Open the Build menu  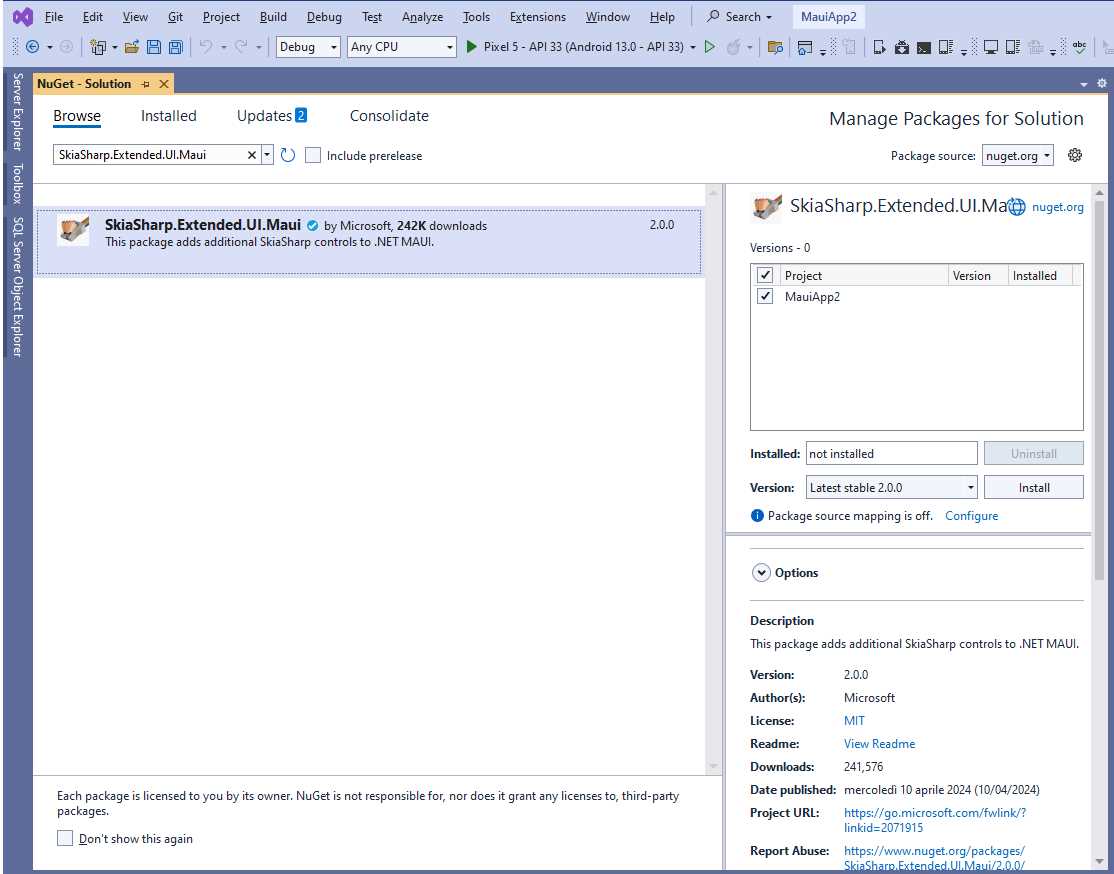273,16
